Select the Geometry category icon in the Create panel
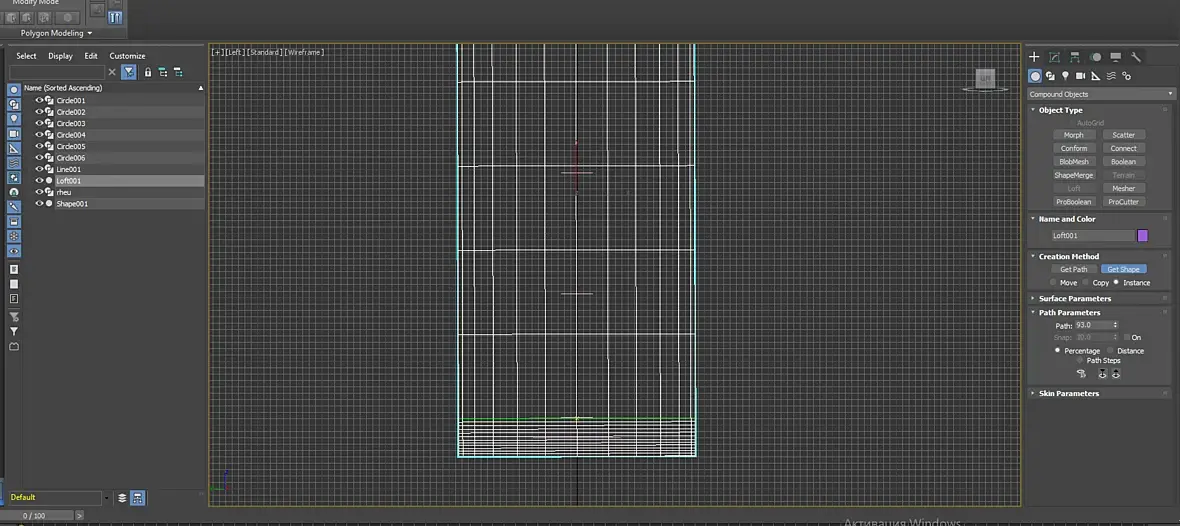The image size is (1180, 526). point(1036,76)
